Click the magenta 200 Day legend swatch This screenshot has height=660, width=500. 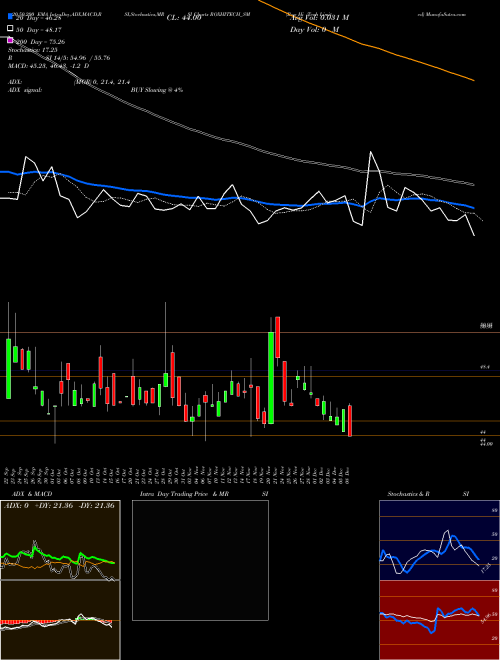tap(10, 41)
